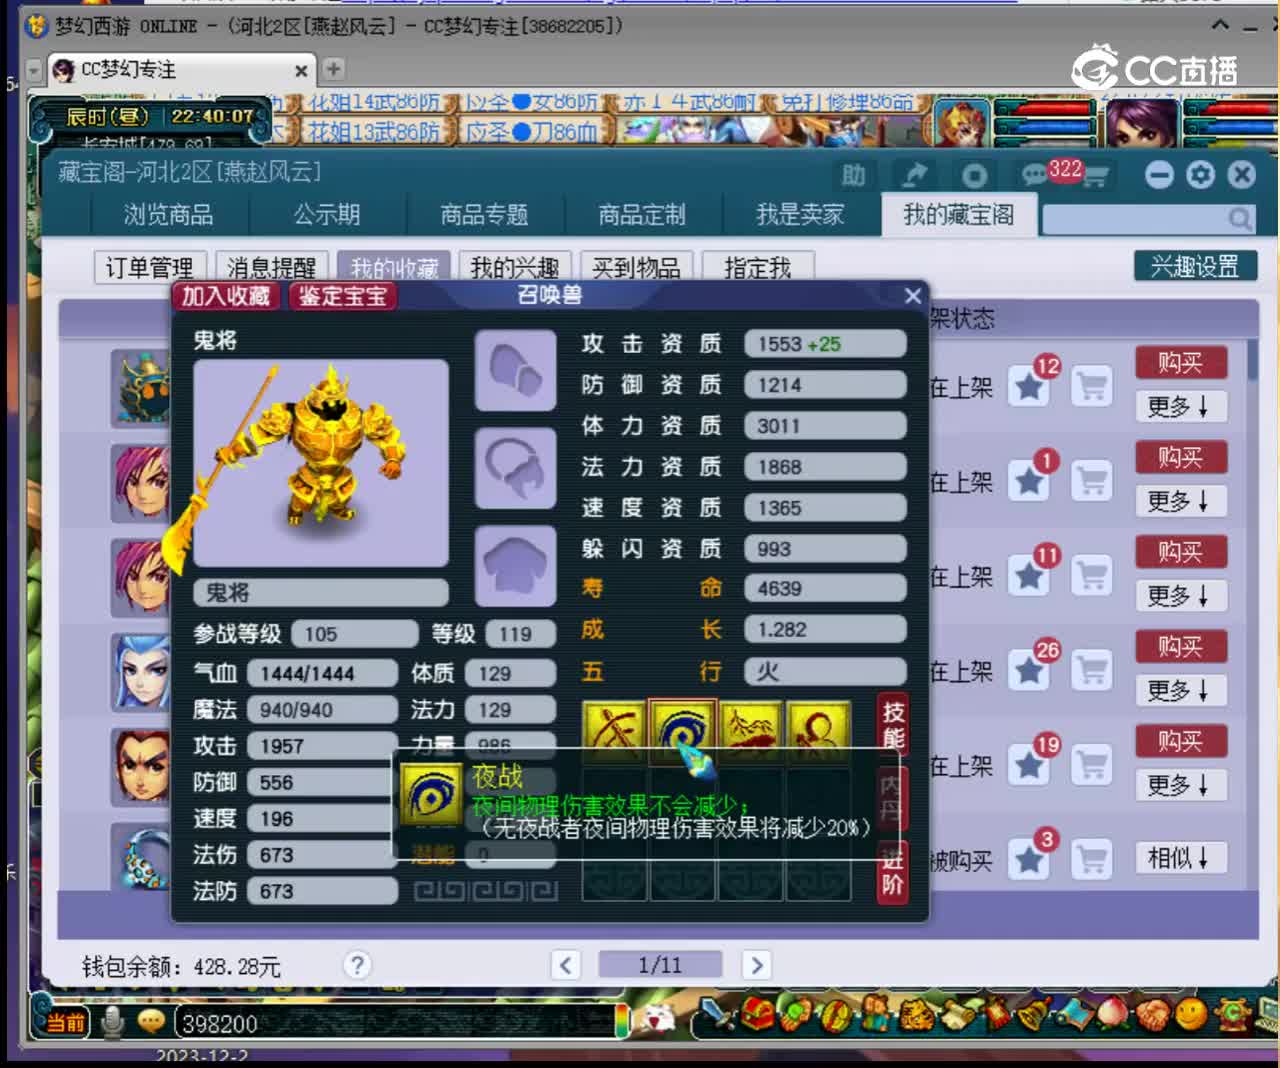Switch to 买到物品 sub-tab
The image size is (1280, 1068).
pos(636,267)
